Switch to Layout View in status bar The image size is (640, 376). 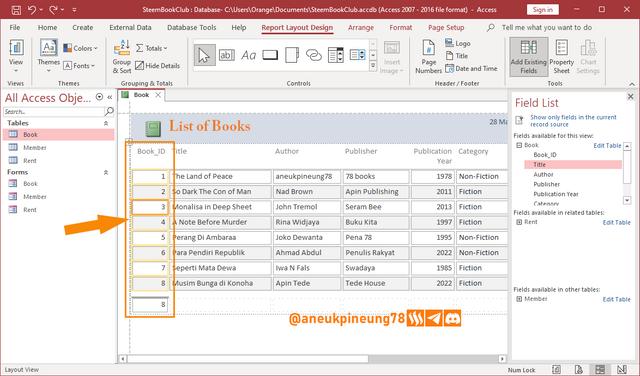[600, 369]
